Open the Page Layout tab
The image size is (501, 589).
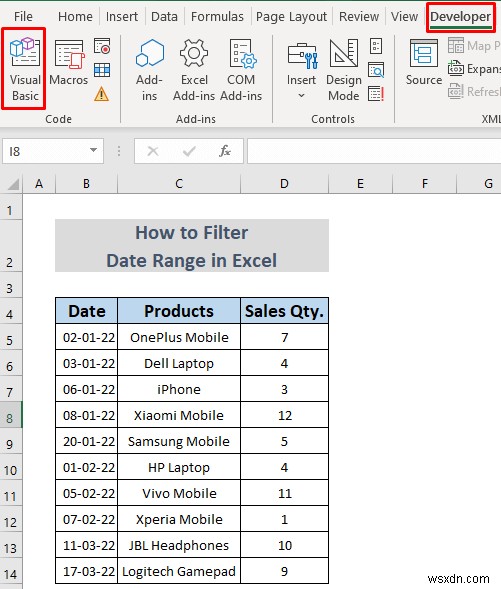(x=291, y=17)
